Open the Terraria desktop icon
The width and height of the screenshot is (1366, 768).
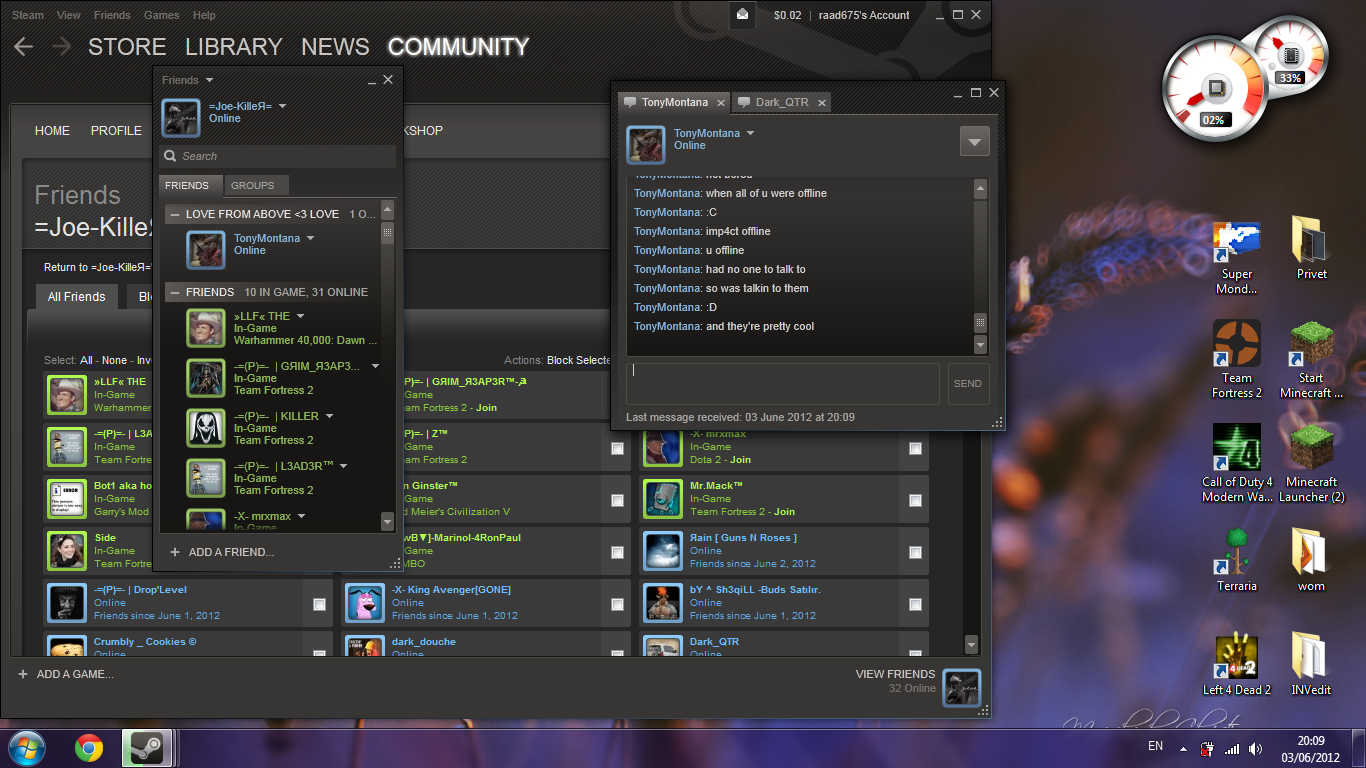click(x=1237, y=560)
